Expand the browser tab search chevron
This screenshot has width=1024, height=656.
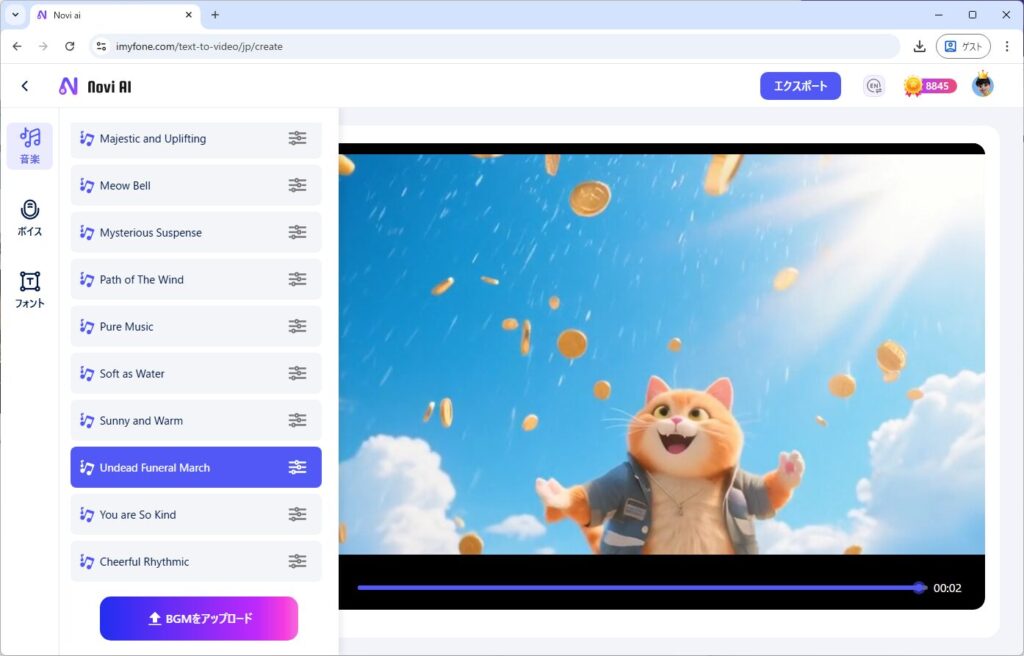(x=15, y=15)
